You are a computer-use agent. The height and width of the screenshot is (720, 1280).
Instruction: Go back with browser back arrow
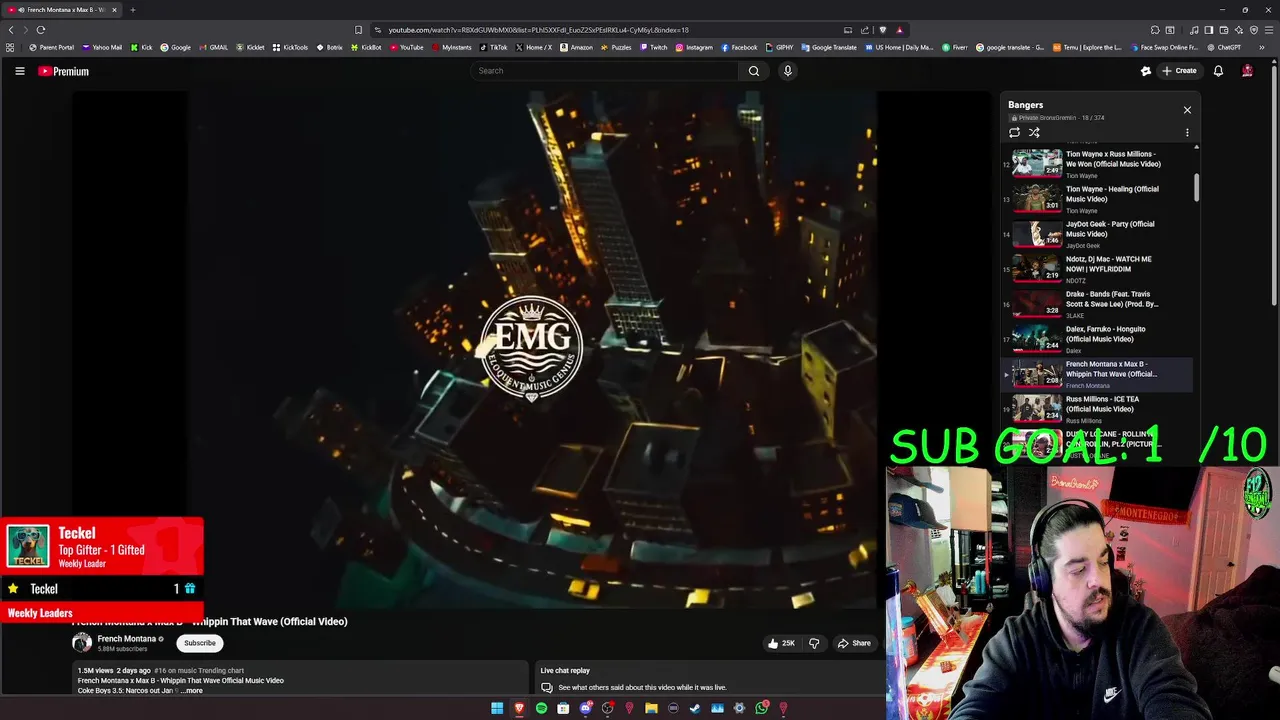click(x=11, y=30)
